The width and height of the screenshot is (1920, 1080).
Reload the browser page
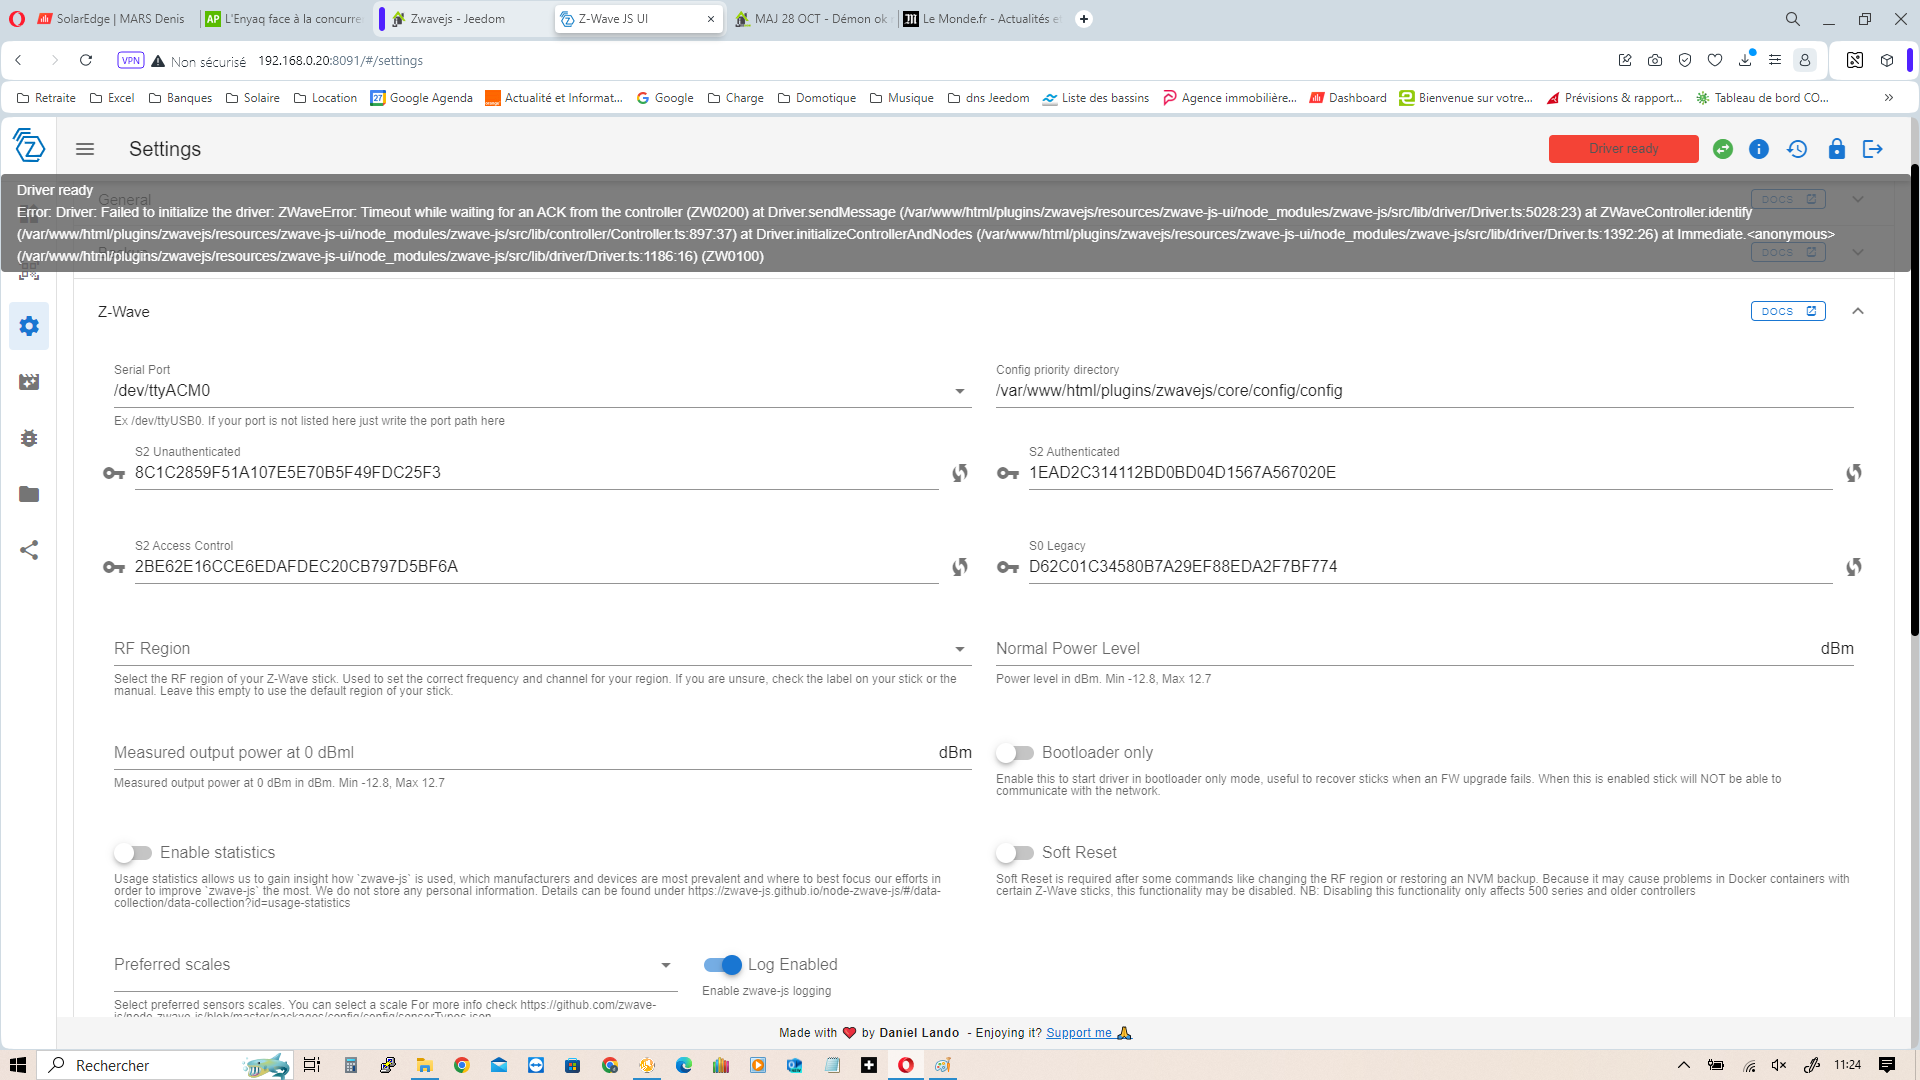pos(86,60)
